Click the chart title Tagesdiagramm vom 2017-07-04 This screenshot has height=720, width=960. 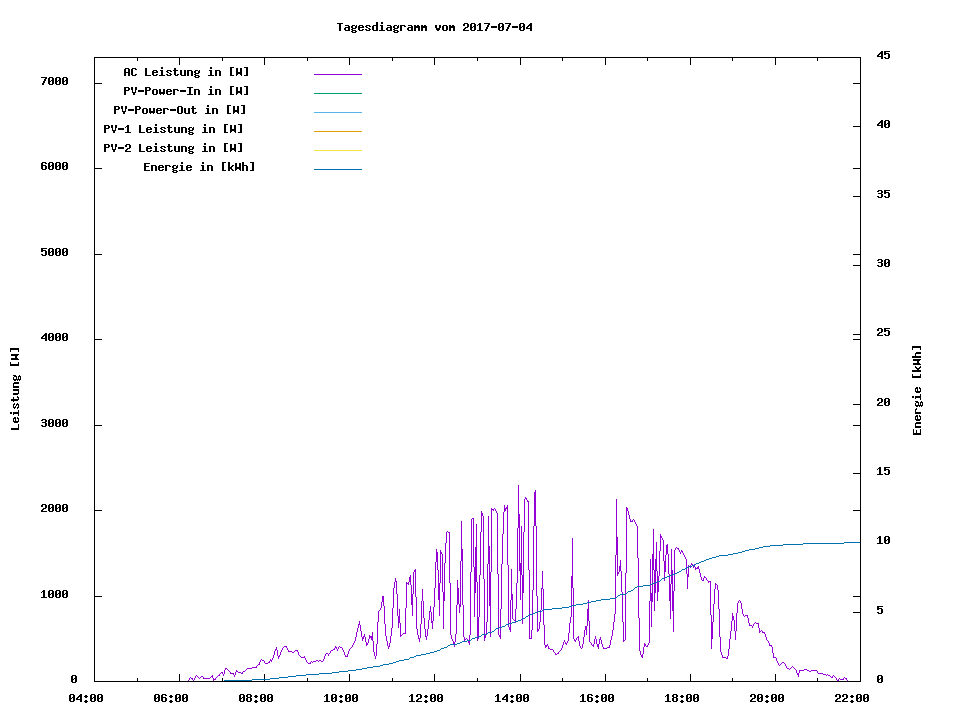tap(434, 27)
